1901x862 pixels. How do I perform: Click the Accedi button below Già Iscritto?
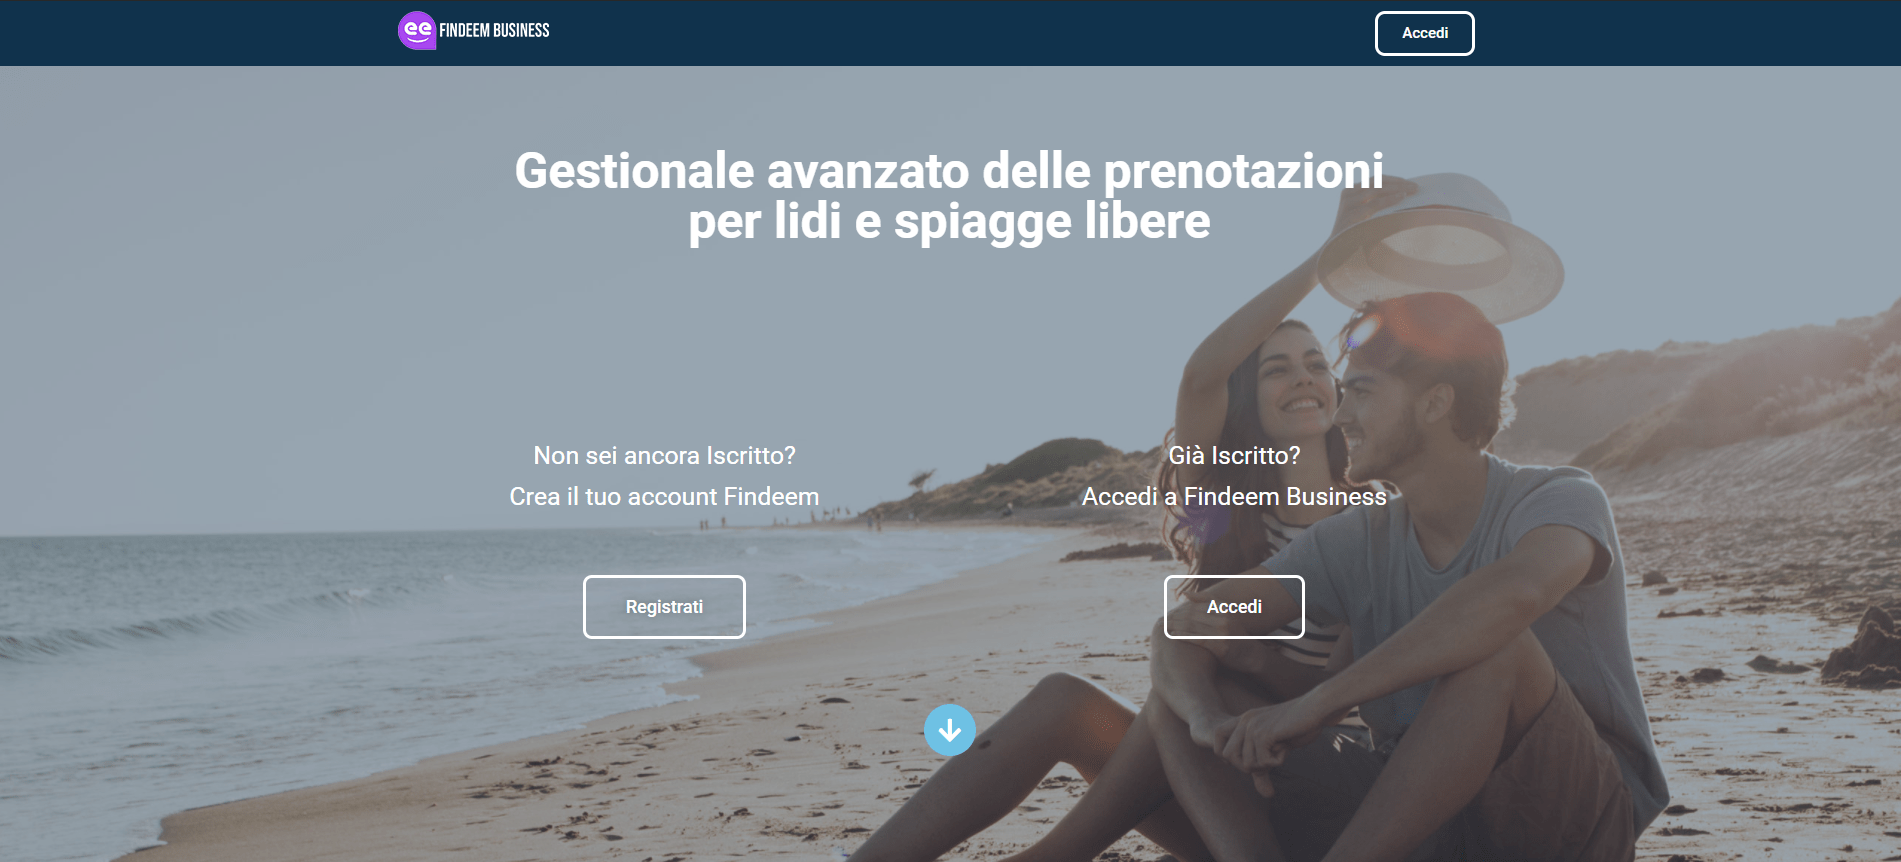coord(1234,607)
